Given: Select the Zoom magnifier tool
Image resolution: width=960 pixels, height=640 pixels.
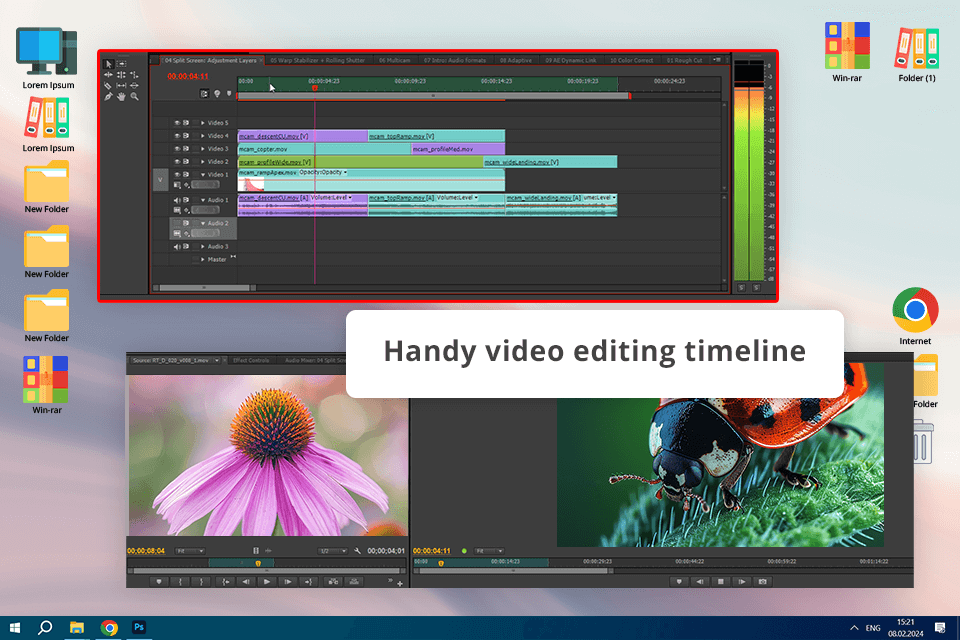Looking at the screenshot, I should pos(134,97).
